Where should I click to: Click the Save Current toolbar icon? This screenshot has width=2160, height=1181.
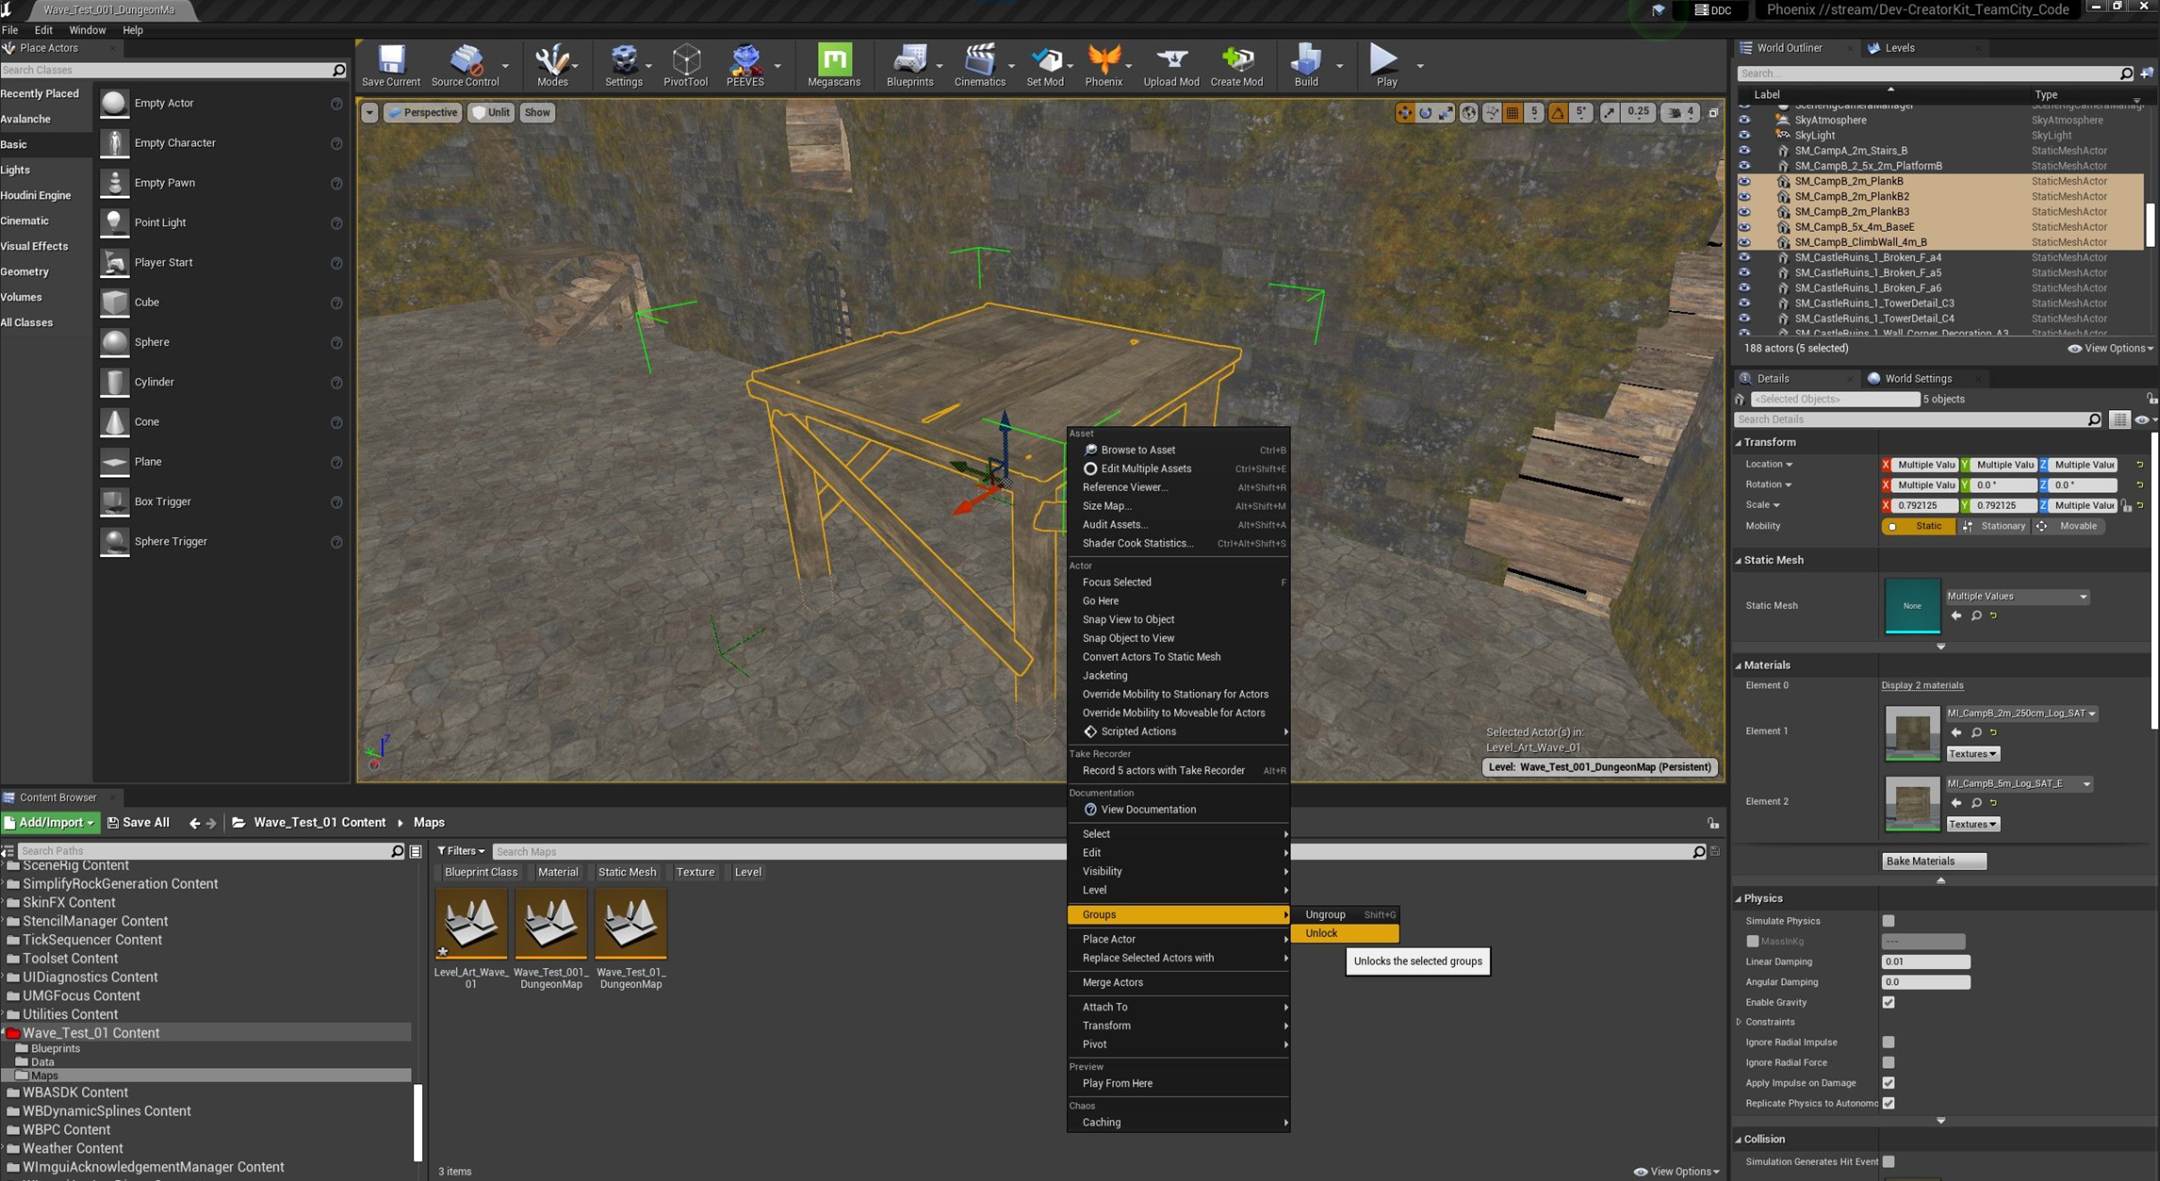390,64
